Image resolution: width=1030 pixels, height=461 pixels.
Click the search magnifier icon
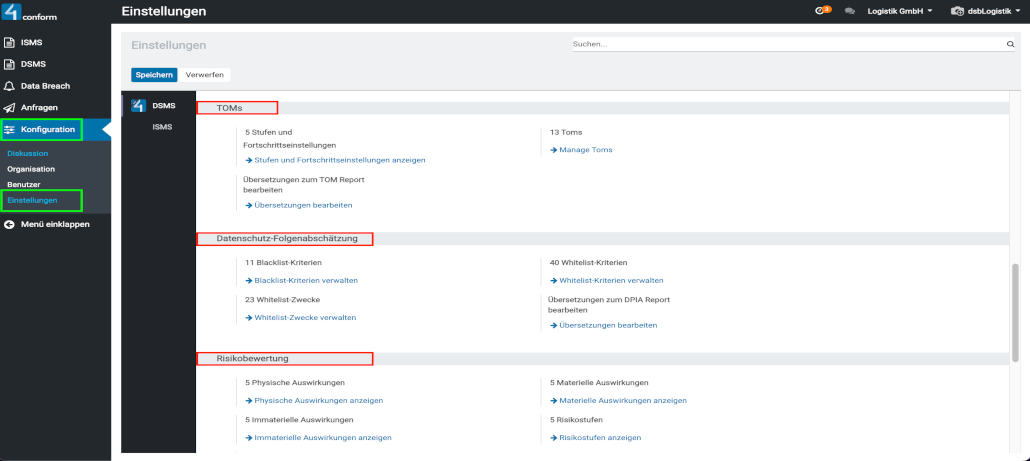click(x=1010, y=45)
